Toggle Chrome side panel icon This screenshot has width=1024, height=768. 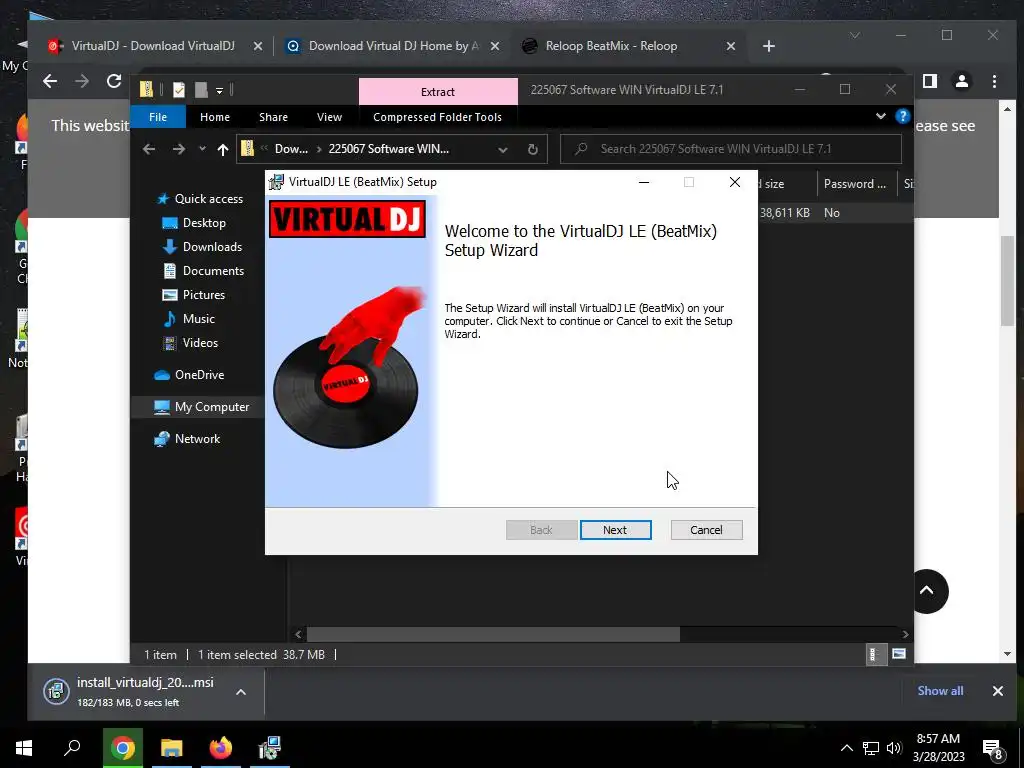click(x=930, y=81)
